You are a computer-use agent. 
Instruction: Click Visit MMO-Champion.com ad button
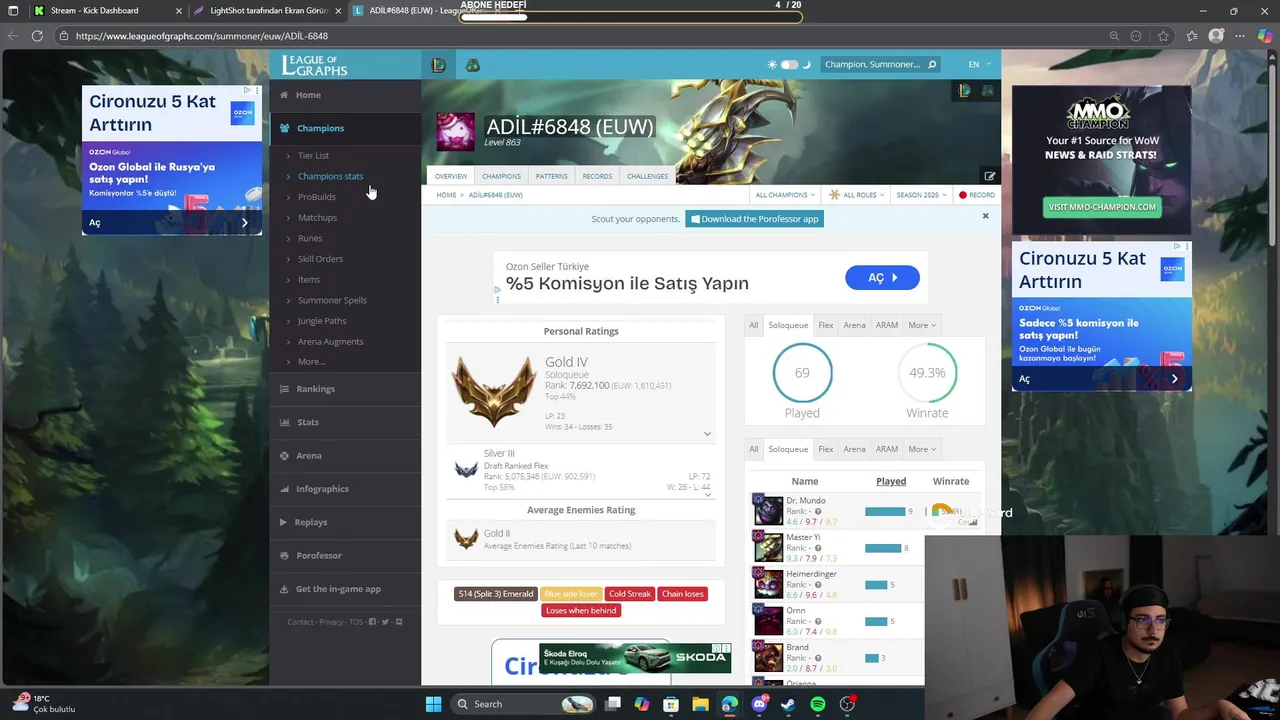coord(1102,207)
